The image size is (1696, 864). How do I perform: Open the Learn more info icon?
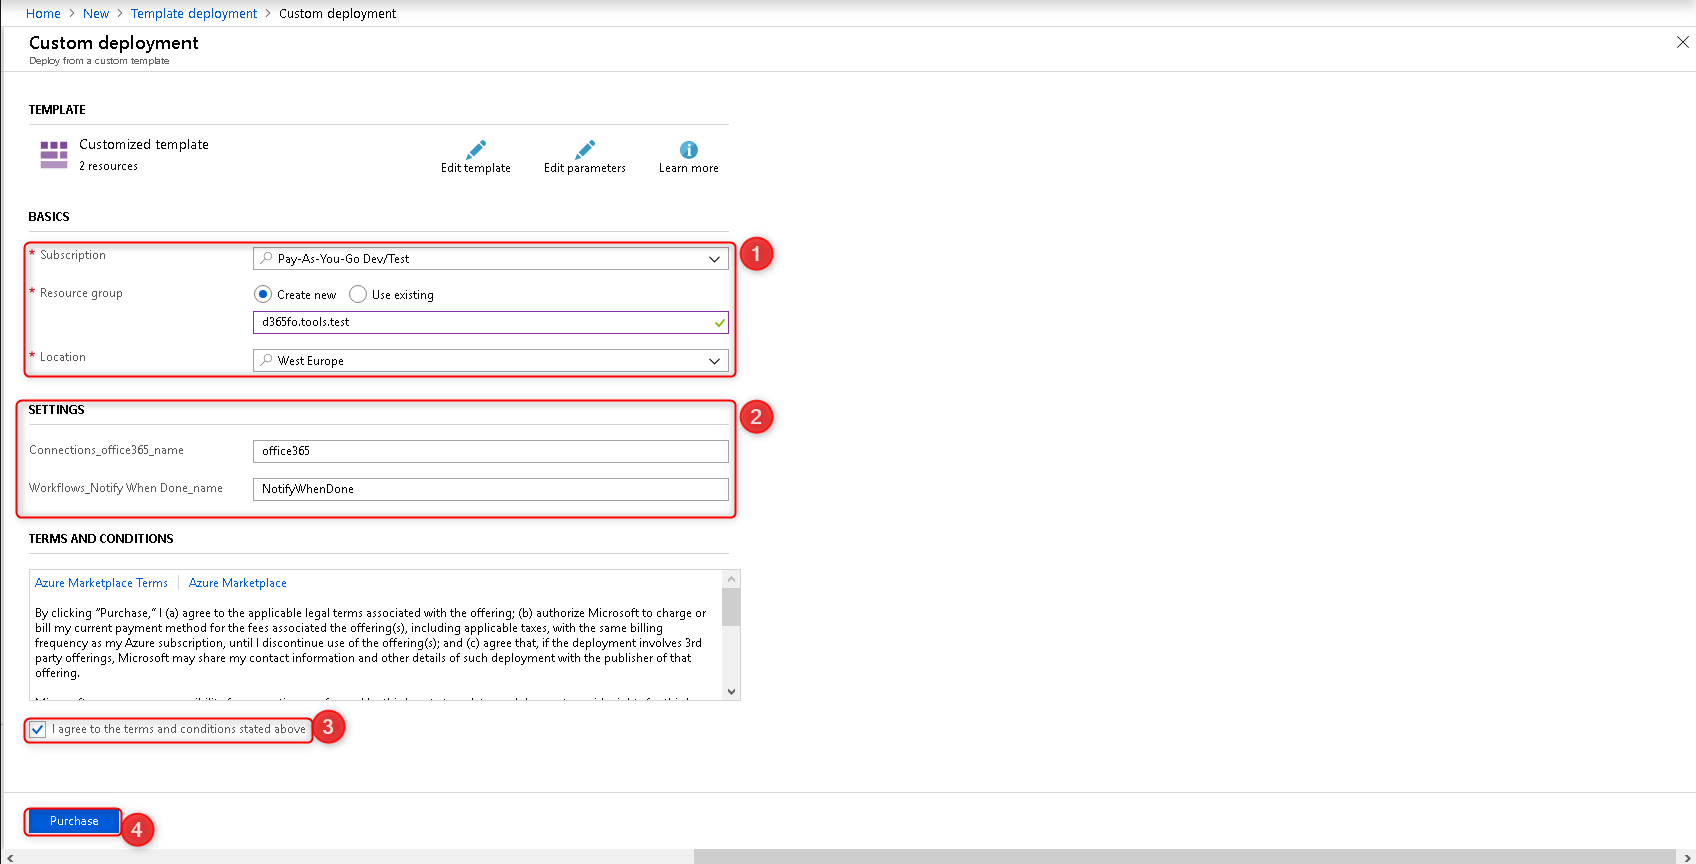click(688, 150)
